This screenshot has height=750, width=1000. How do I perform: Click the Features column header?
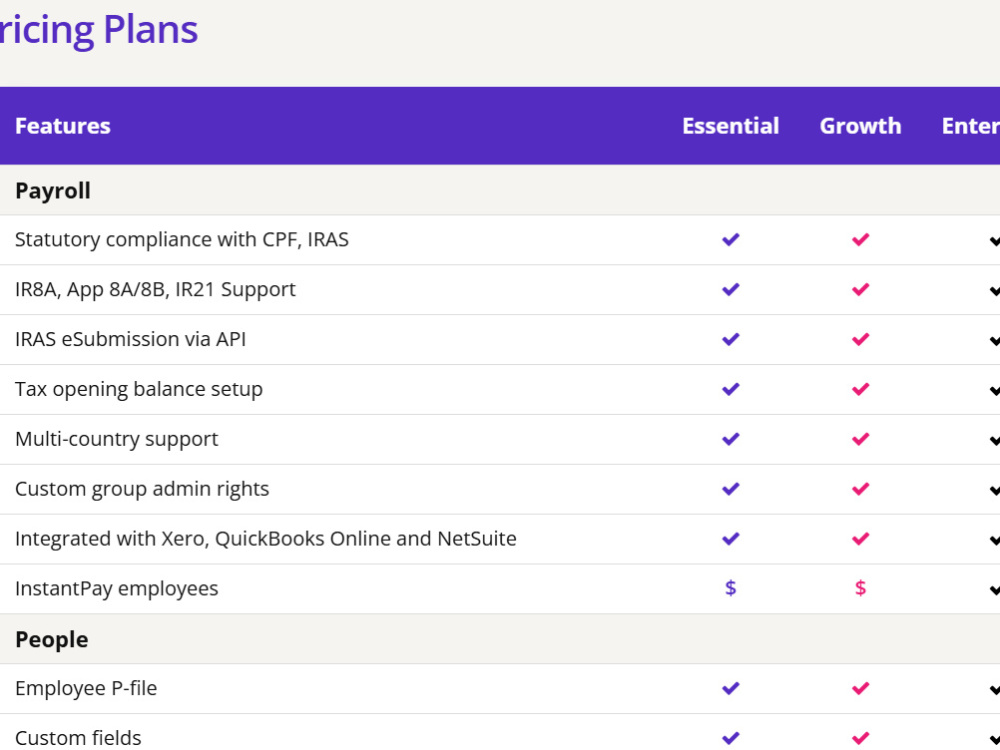pos(62,126)
